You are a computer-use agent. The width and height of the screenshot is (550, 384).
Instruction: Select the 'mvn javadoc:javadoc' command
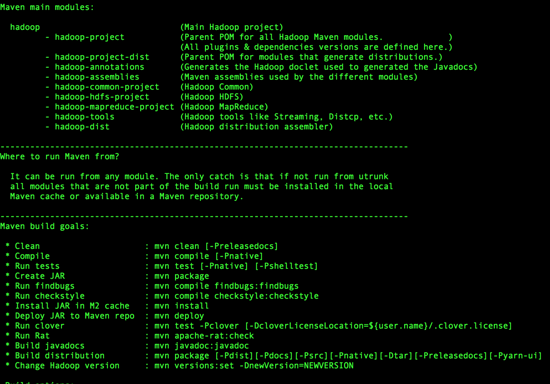coord(202,346)
